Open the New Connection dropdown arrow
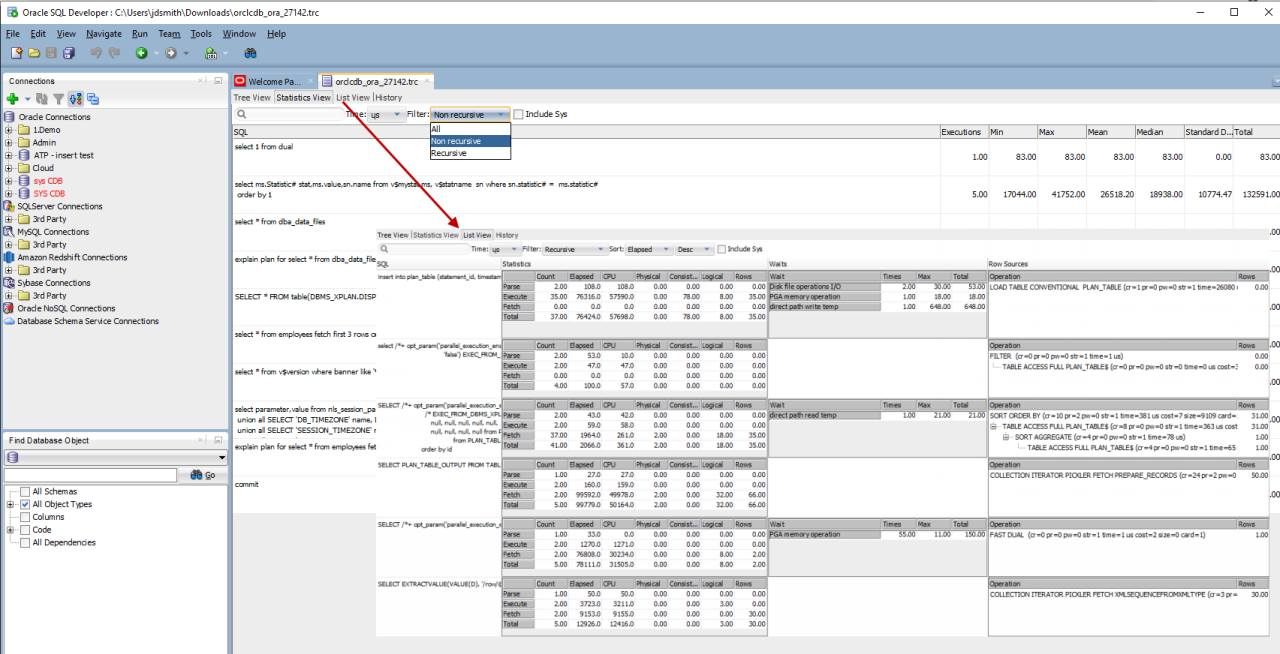1280x654 pixels. (28, 100)
